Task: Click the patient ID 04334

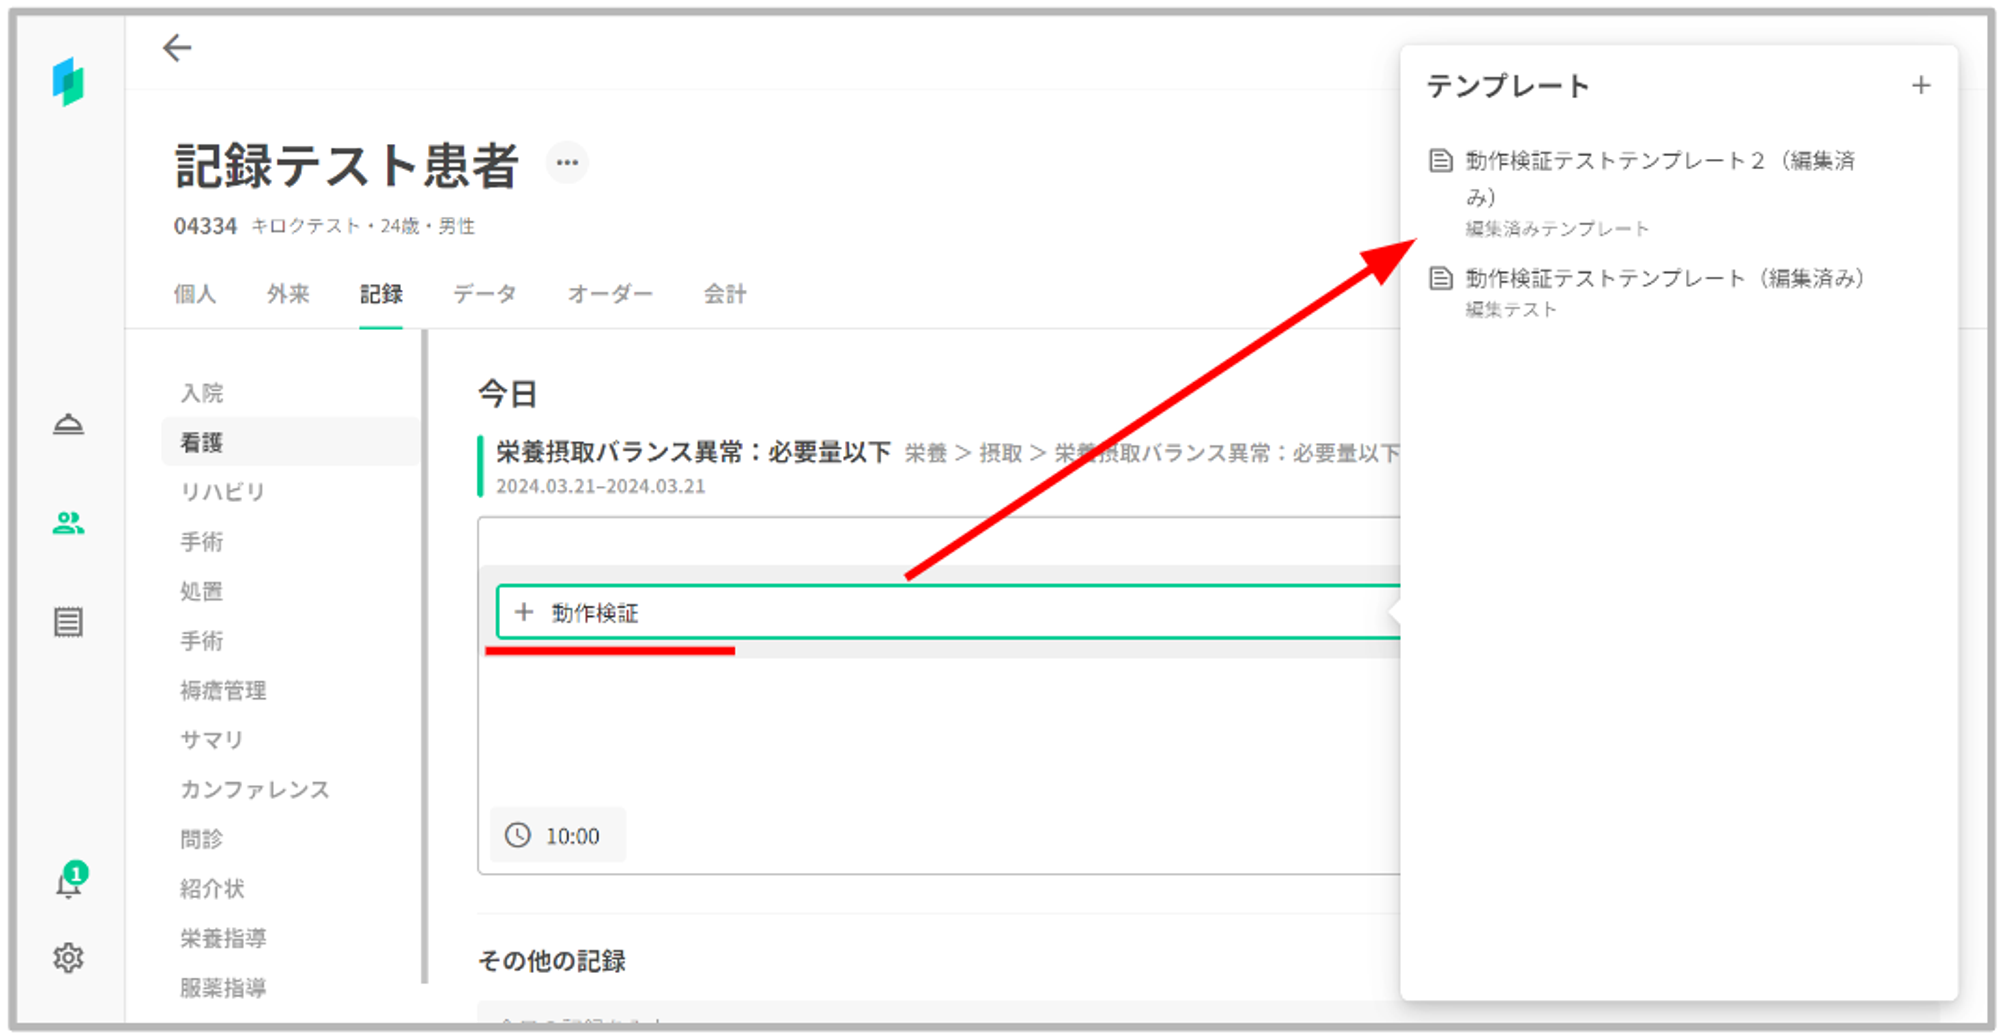Action: click(205, 226)
